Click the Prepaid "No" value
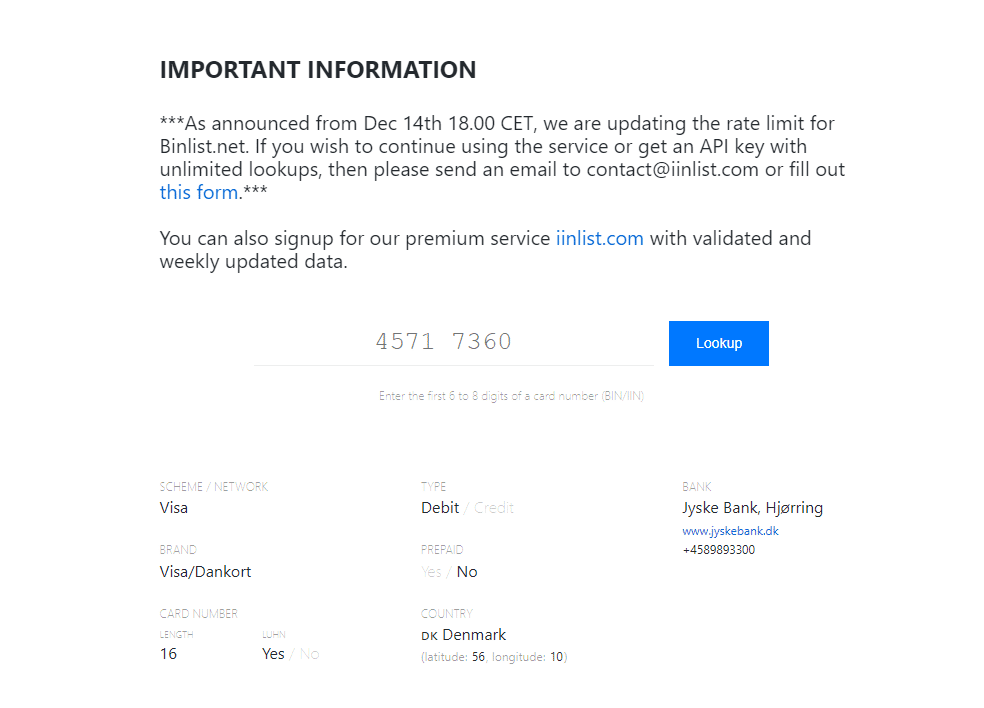This screenshot has height=708, width=984. point(467,572)
